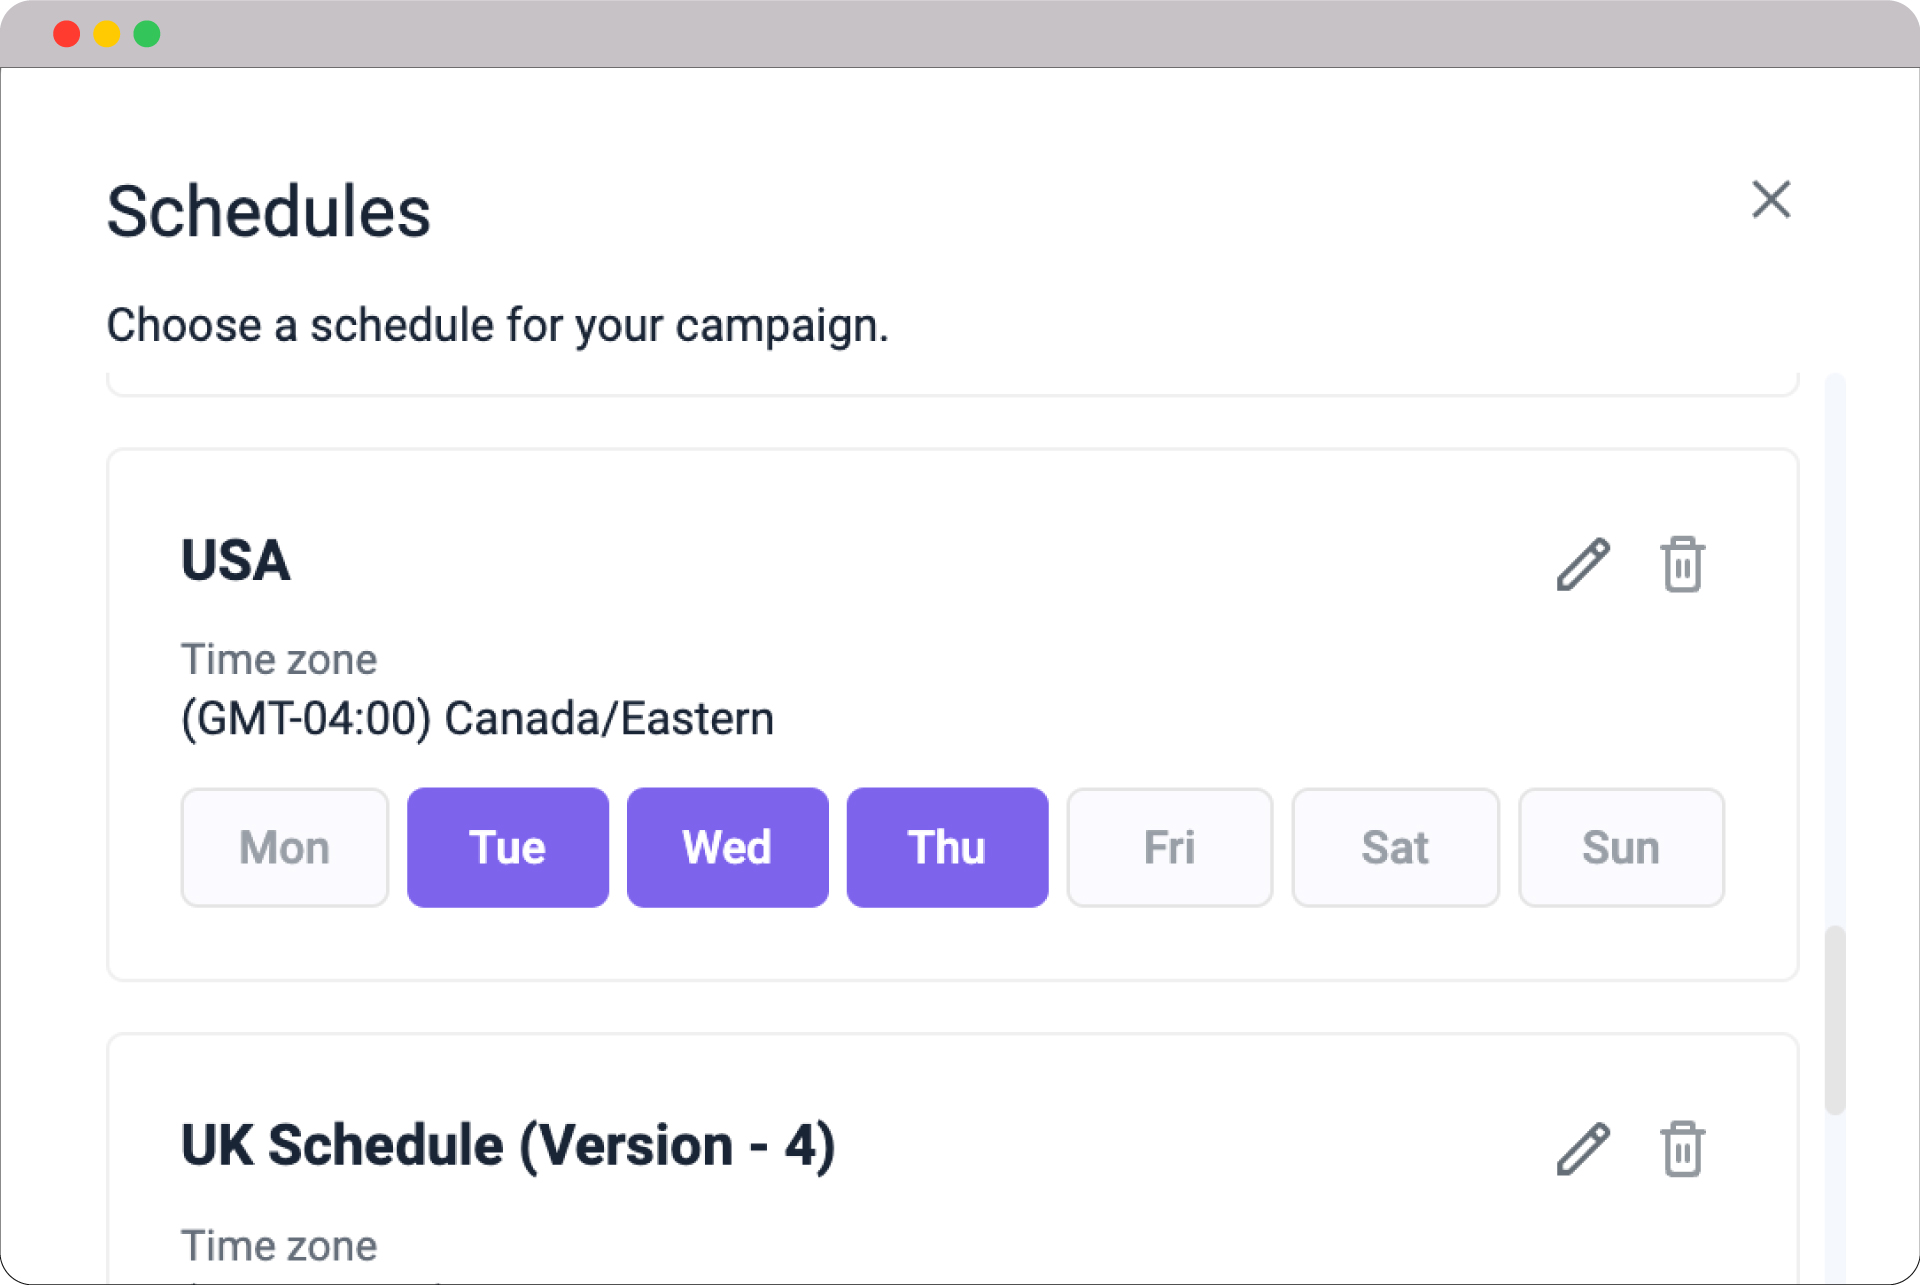
Task: Enable Saturday in the USA schedule
Action: [1395, 847]
